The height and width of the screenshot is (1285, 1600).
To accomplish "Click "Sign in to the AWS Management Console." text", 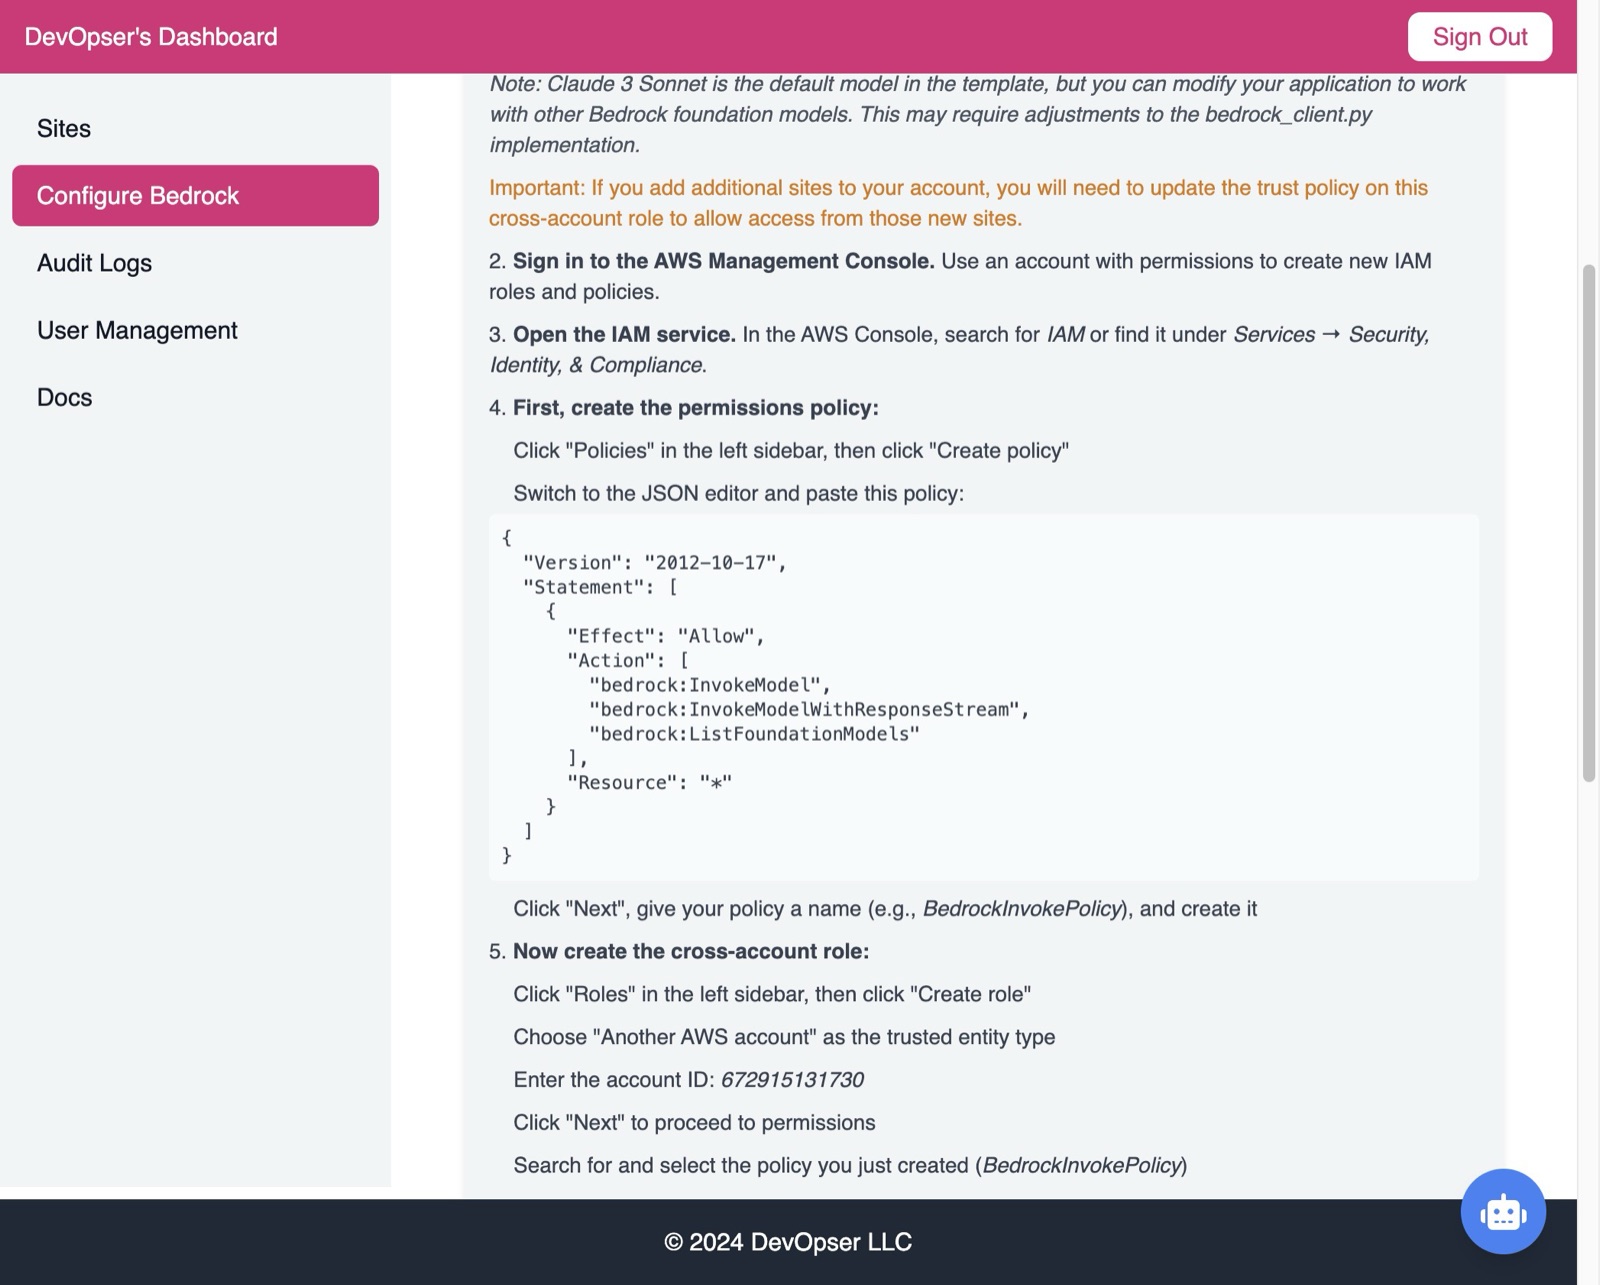I will pos(723,261).
